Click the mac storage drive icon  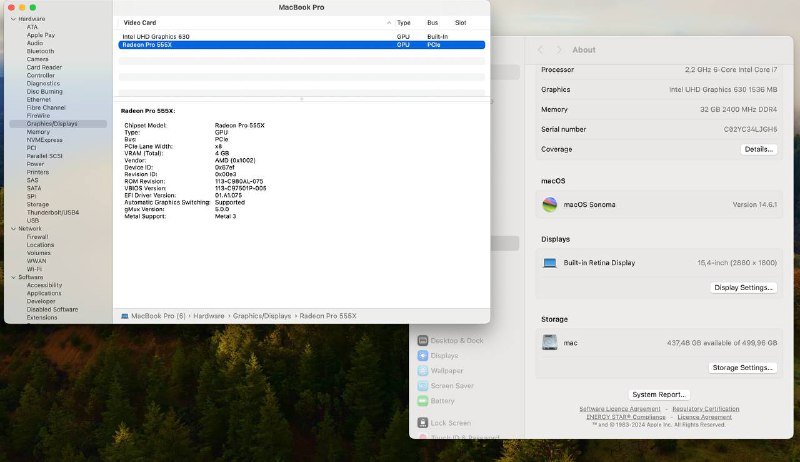click(x=549, y=342)
